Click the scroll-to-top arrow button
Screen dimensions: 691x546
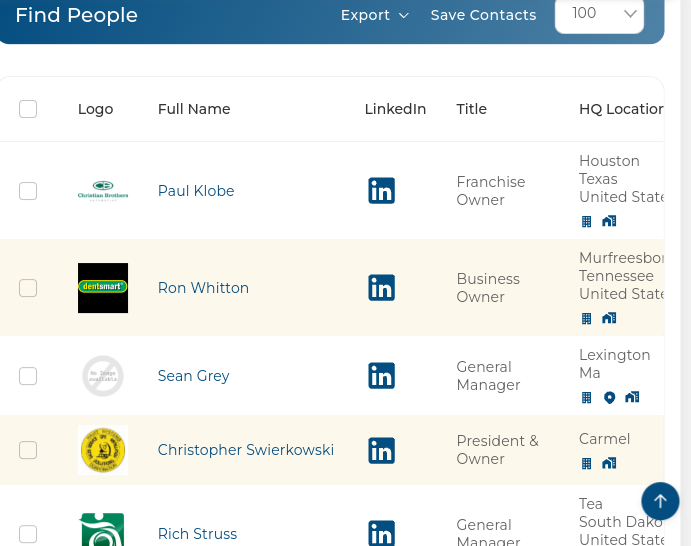click(660, 501)
